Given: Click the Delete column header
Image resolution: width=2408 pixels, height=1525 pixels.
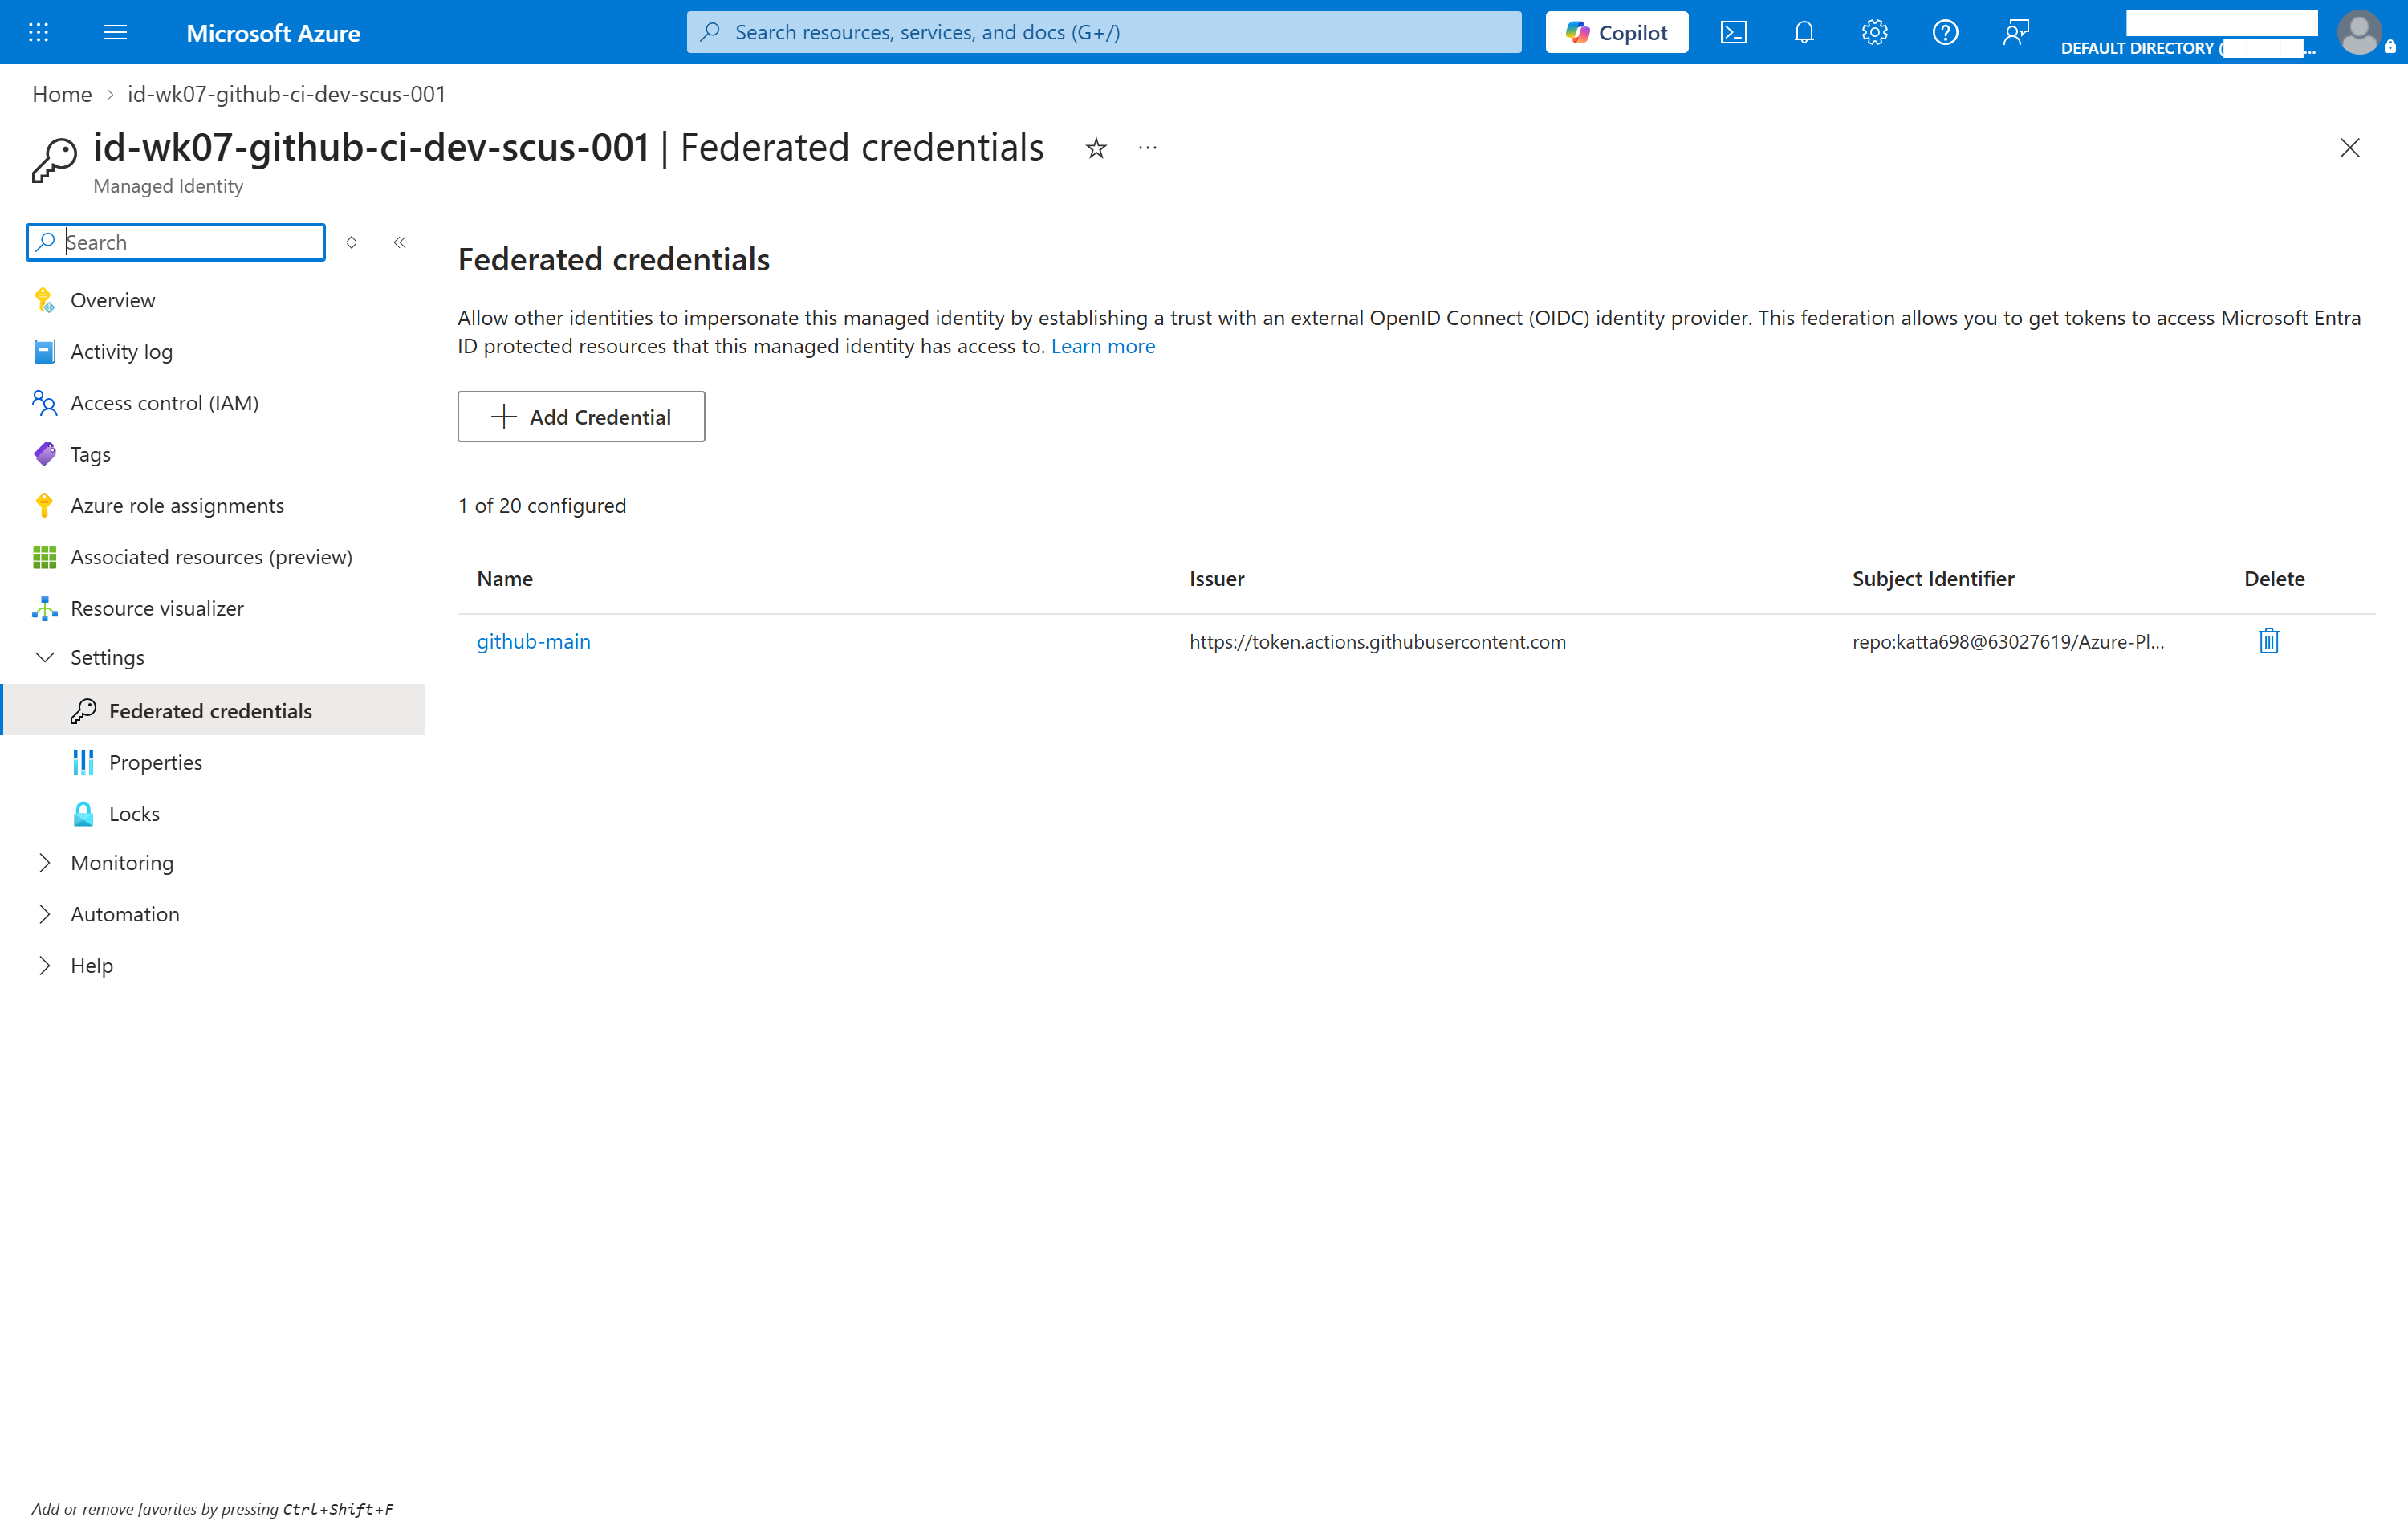Looking at the screenshot, I should click(x=2274, y=578).
